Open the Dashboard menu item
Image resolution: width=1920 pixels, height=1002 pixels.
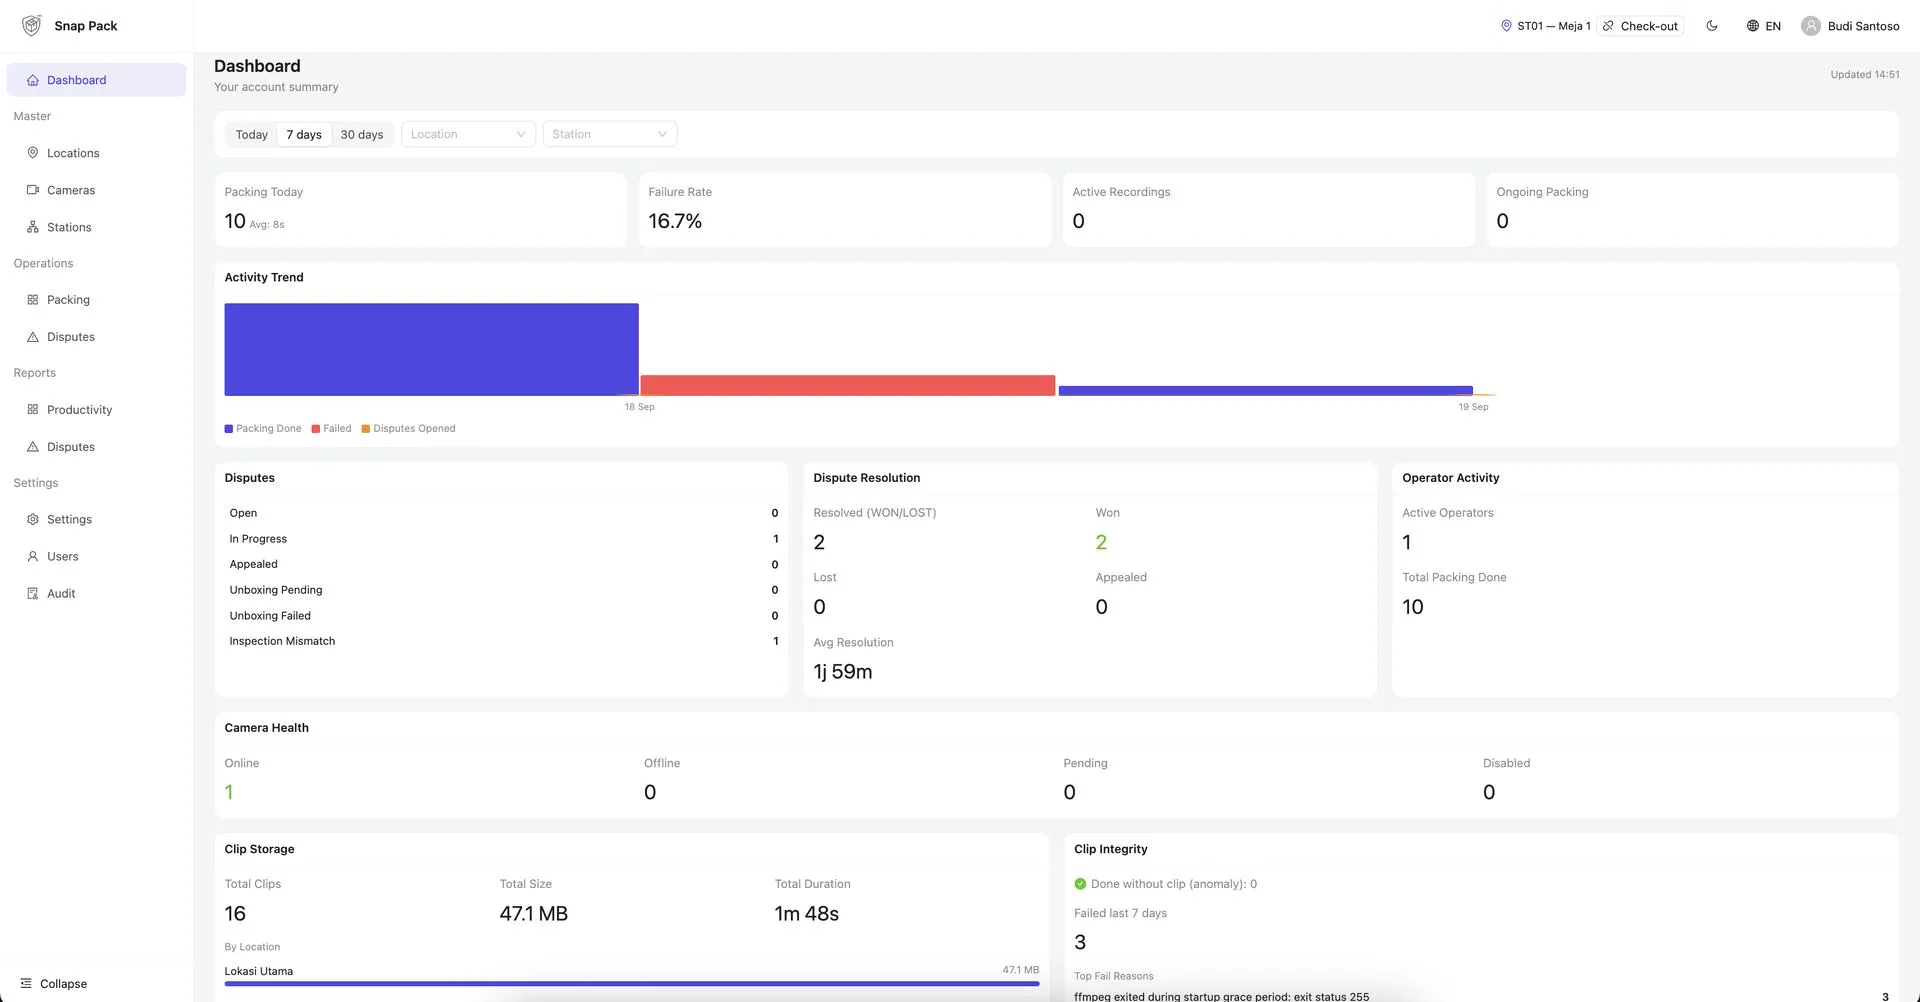coord(96,80)
